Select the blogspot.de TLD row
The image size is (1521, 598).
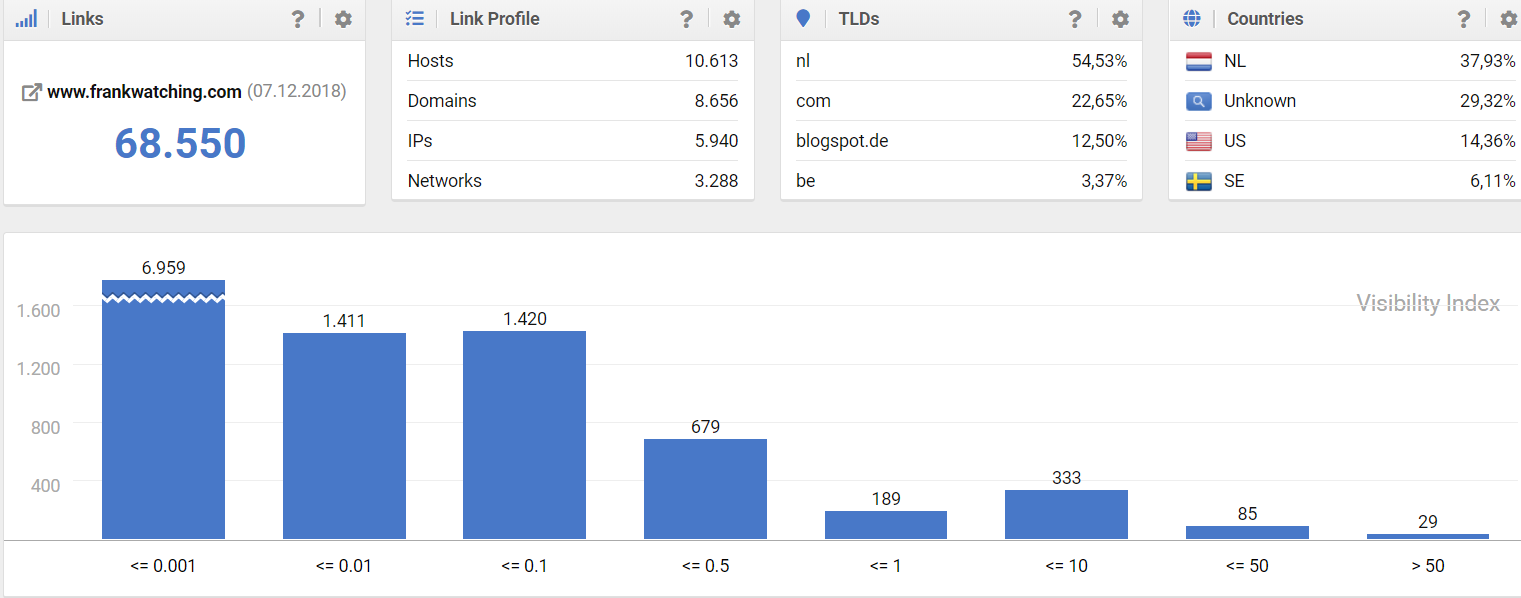[962, 141]
